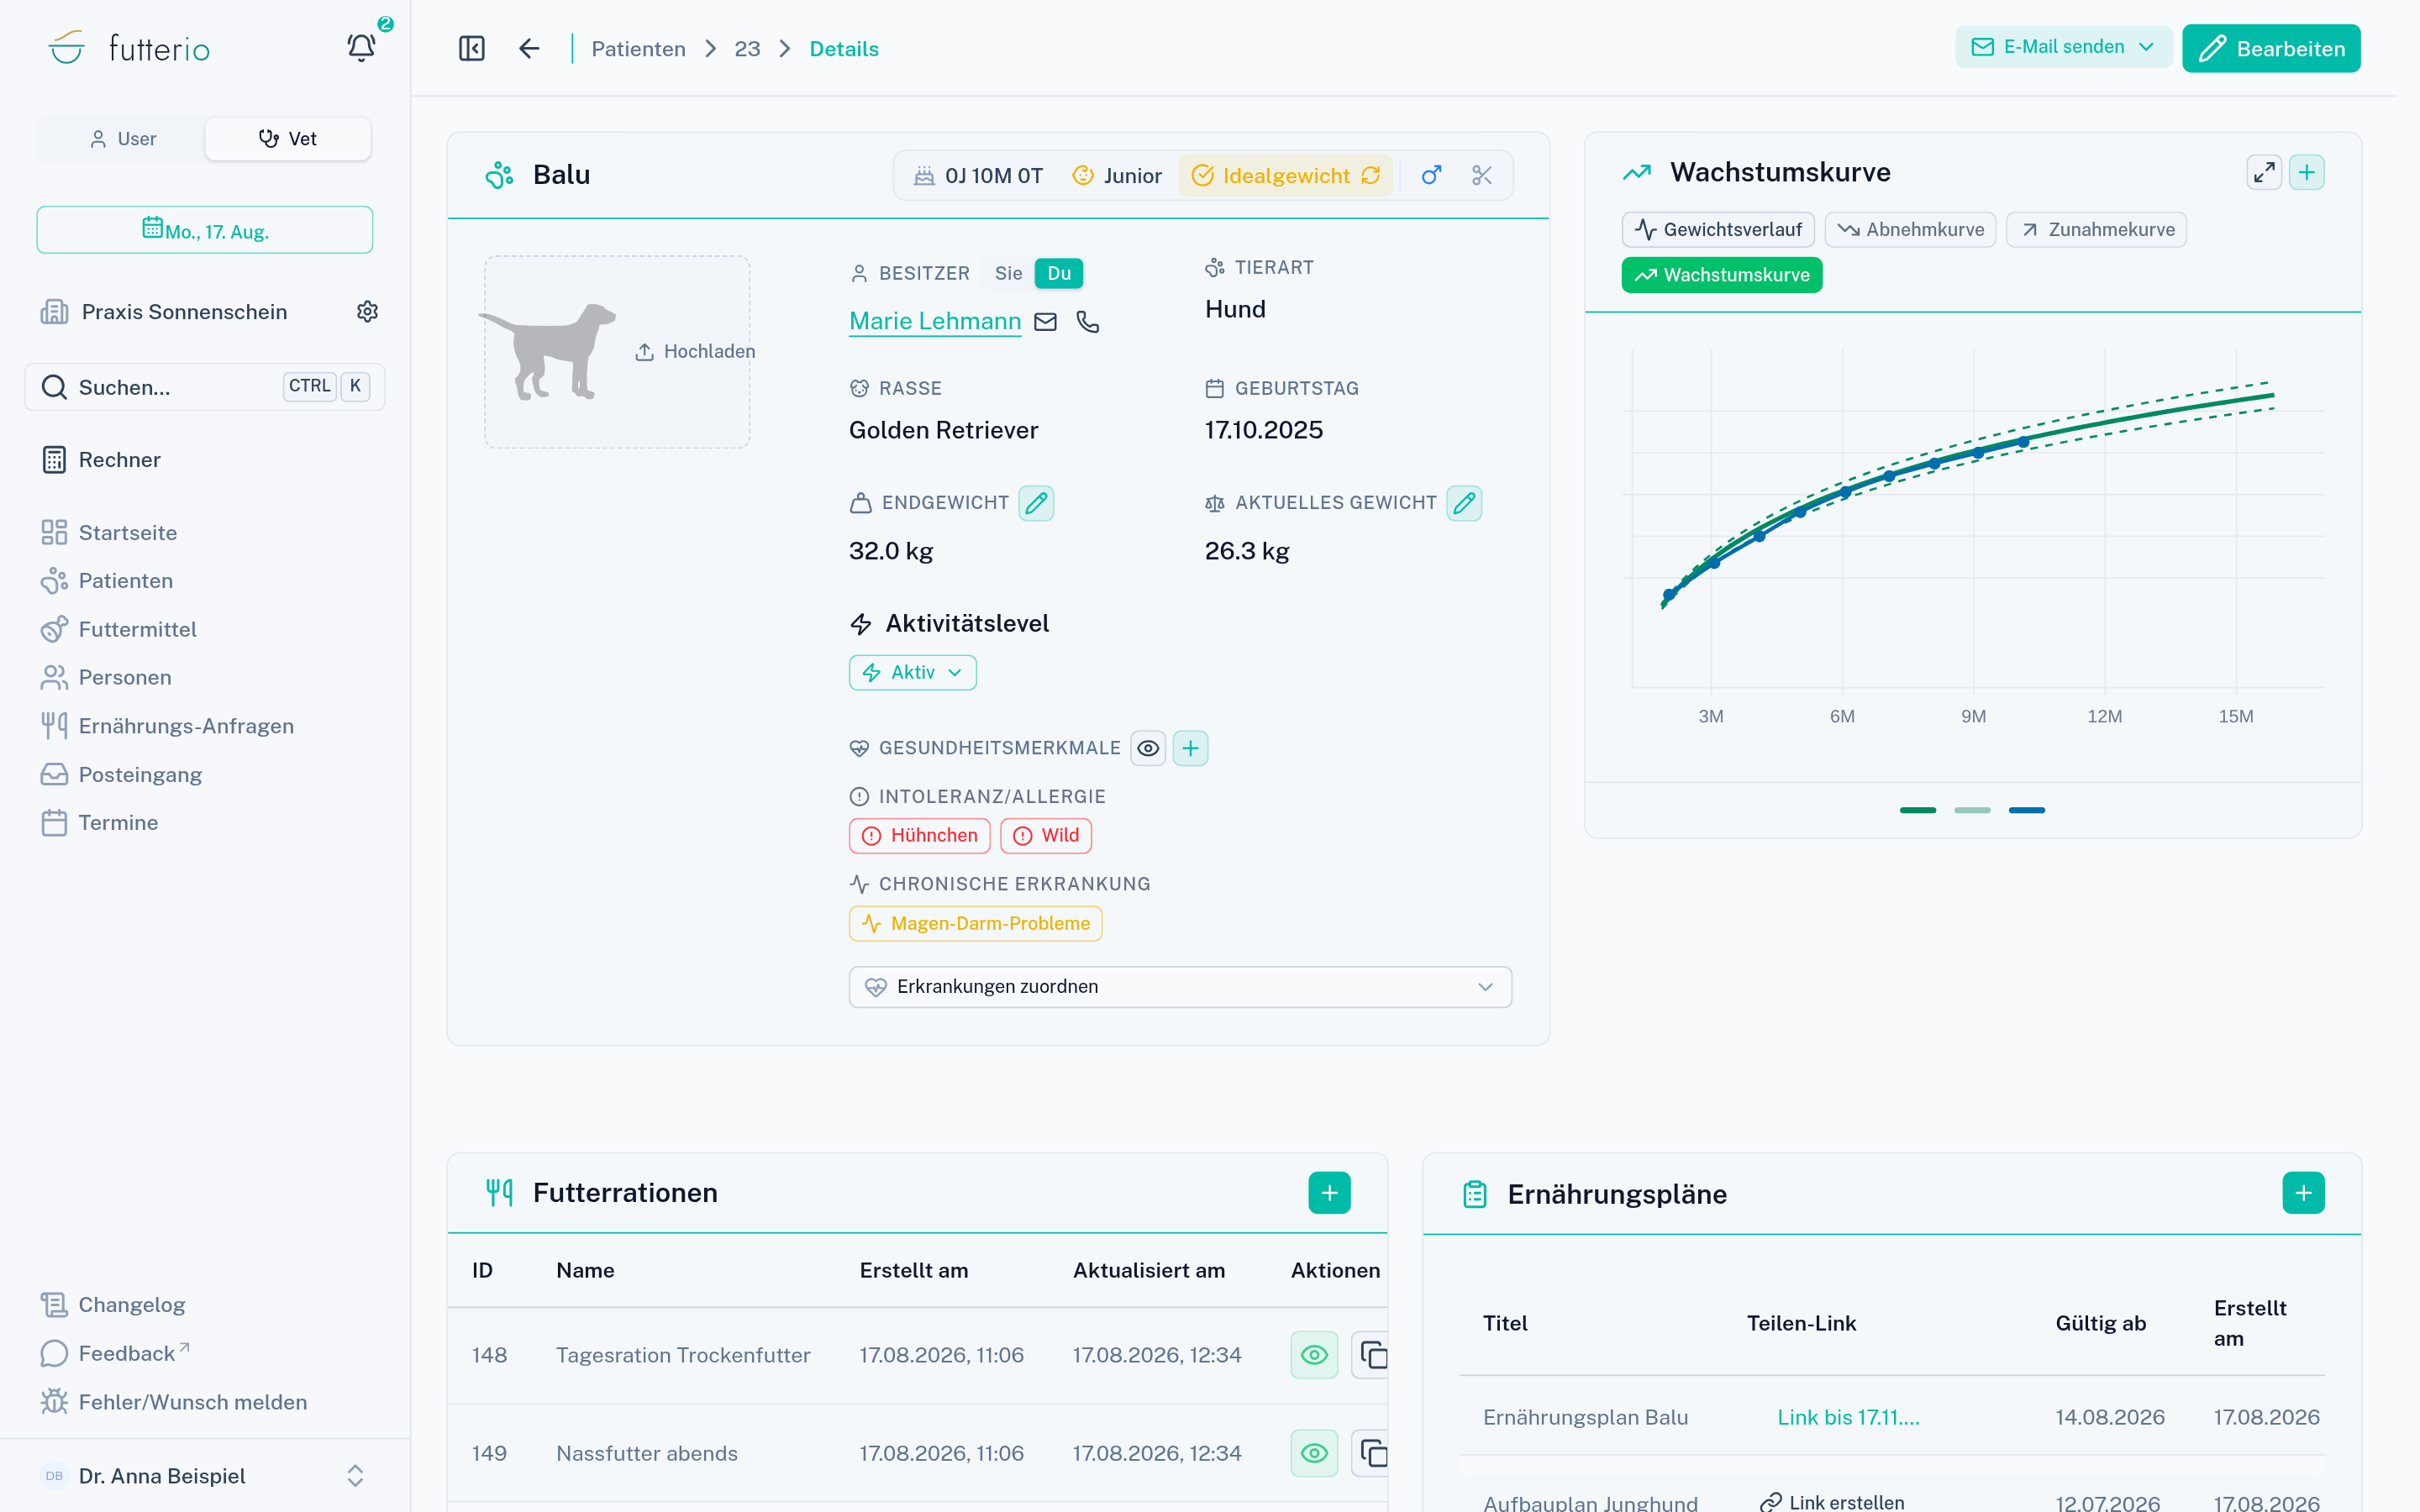Click patient 23 in the breadcrumb

[x=747, y=49]
